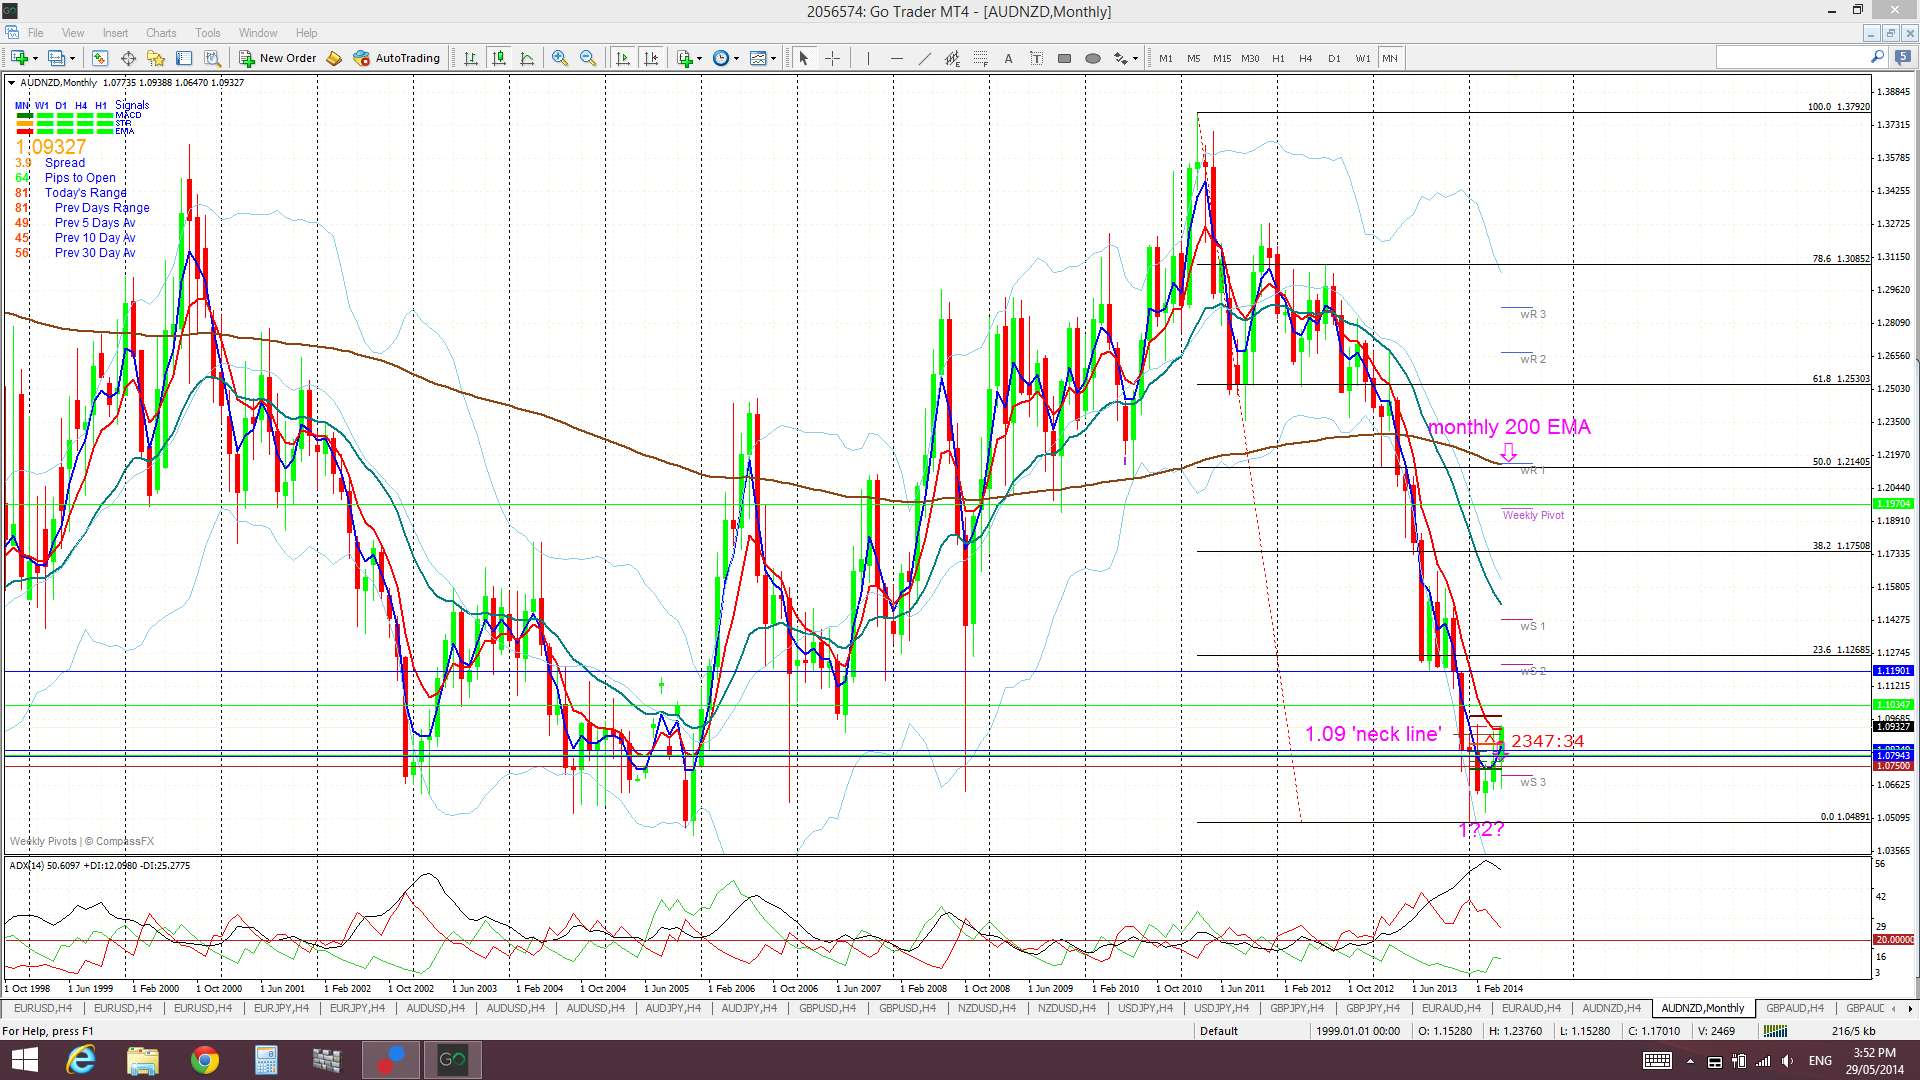The image size is (1920, 1080).
Task: Switch chart to M5 timeframe
Action: [x=1194, y=58]
